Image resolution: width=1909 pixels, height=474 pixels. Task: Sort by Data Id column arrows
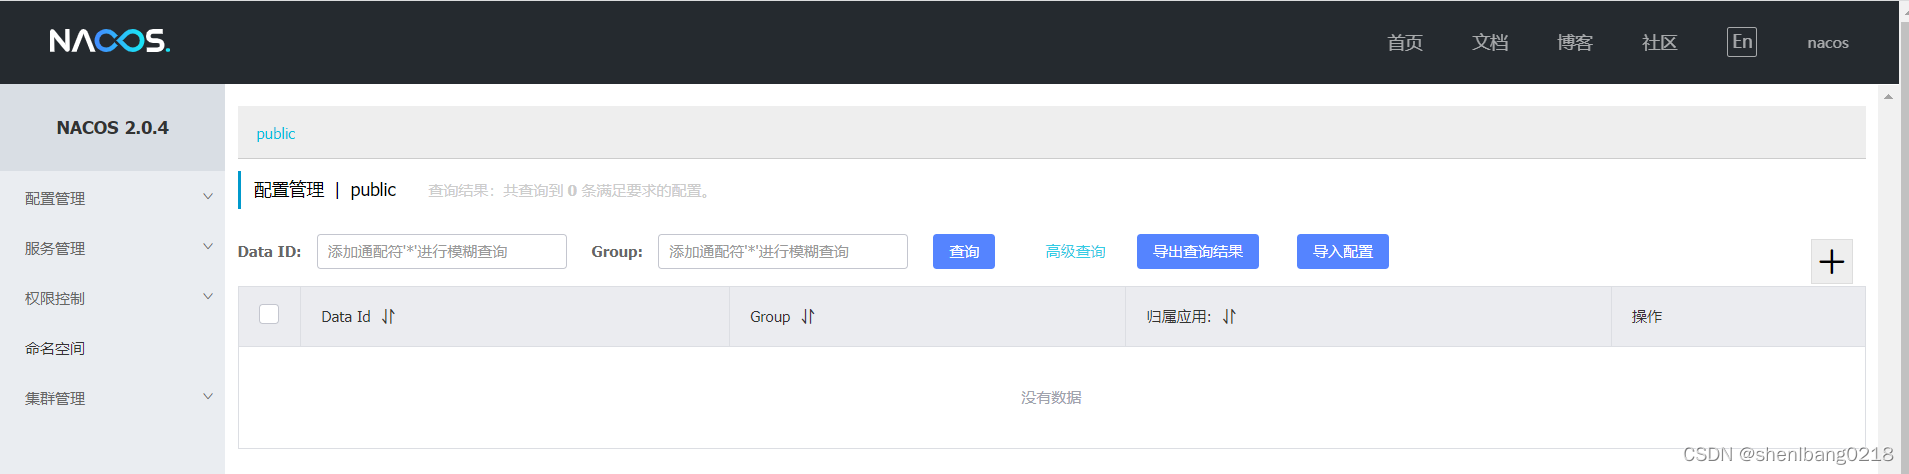(388, 317)
